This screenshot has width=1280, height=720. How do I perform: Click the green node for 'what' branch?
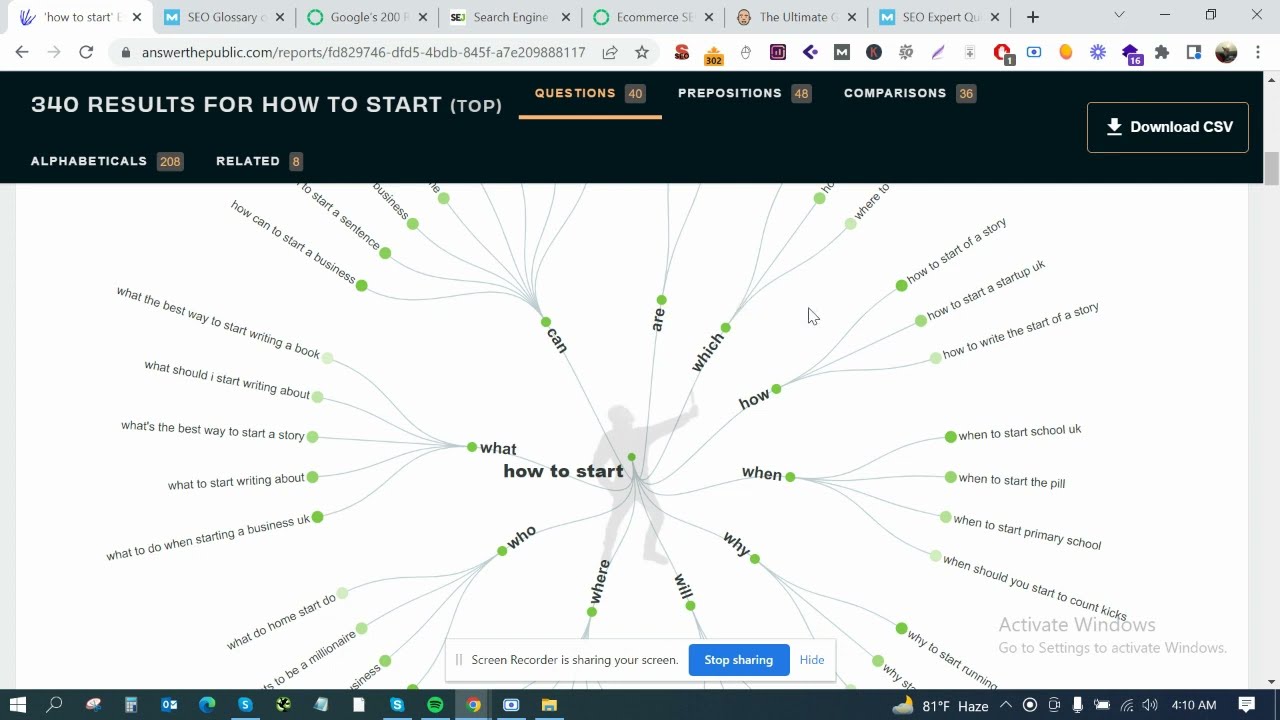(x=472, y=447)
